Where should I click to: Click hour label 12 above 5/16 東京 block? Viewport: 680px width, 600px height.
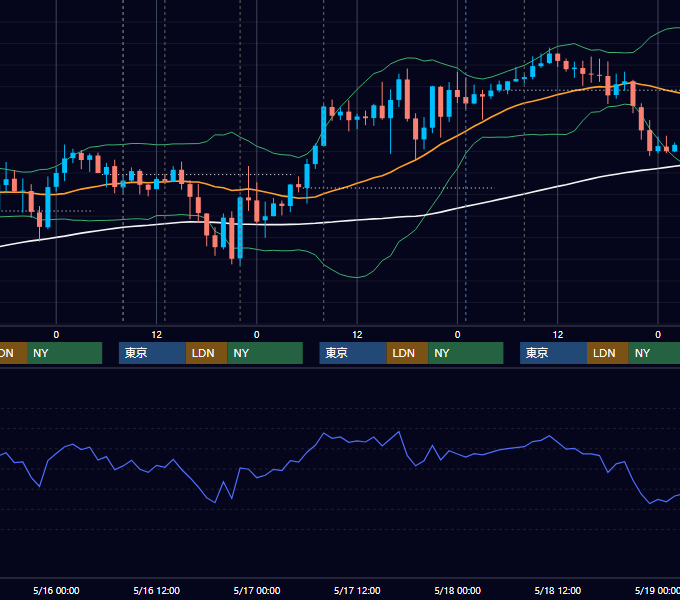click(x=157, y=335)
